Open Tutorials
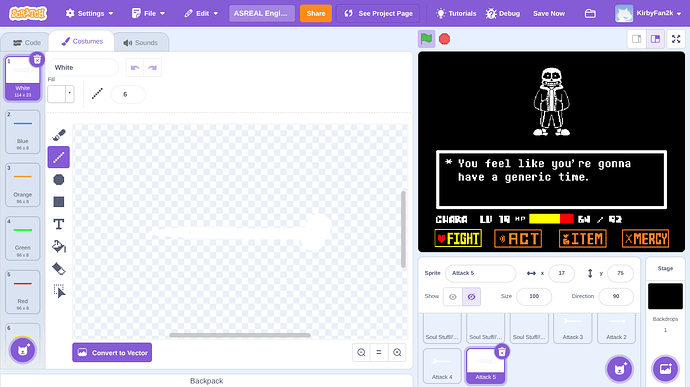 [456, 14]
